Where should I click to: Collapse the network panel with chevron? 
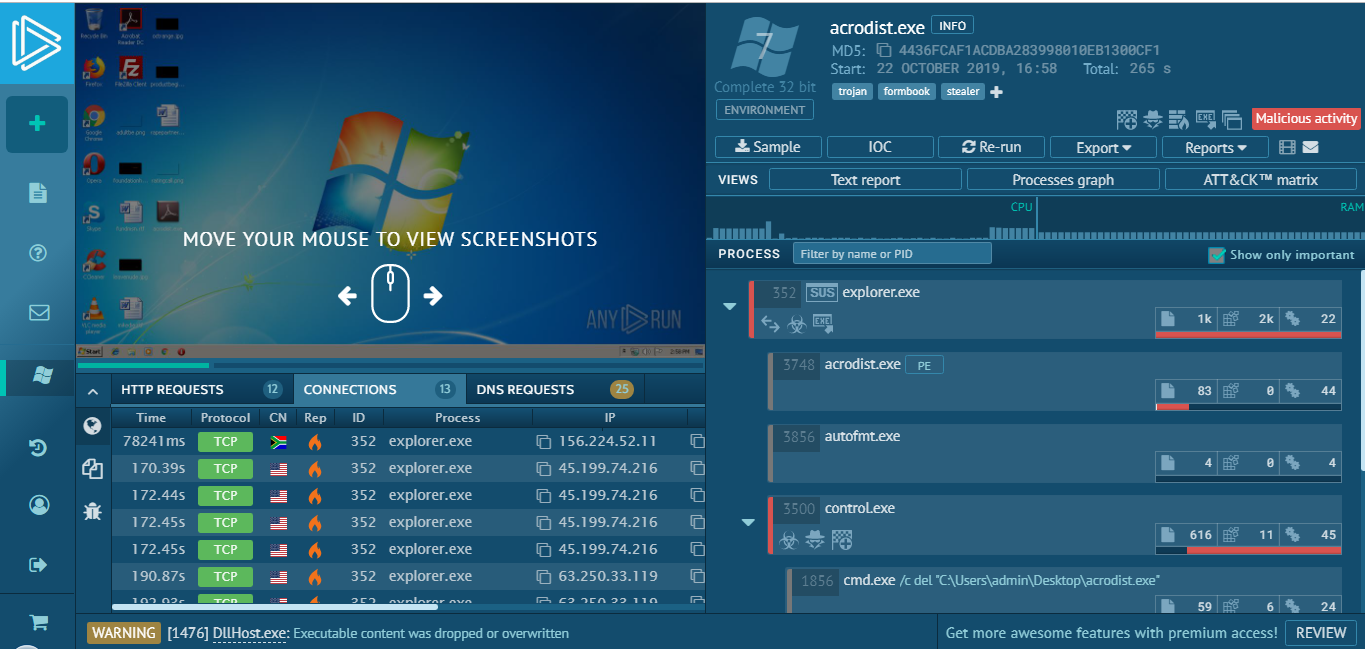[x=92, y=391]
